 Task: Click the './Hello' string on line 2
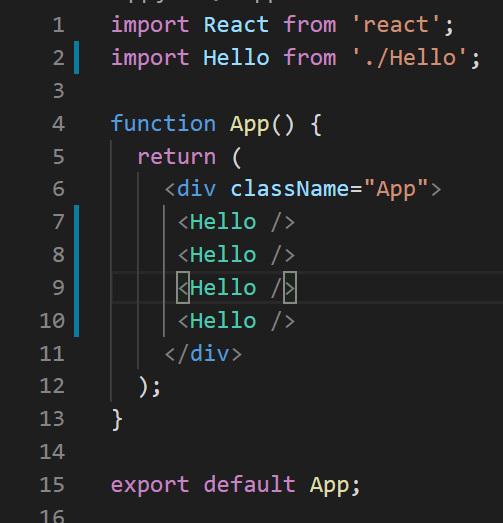click(409, 58)
